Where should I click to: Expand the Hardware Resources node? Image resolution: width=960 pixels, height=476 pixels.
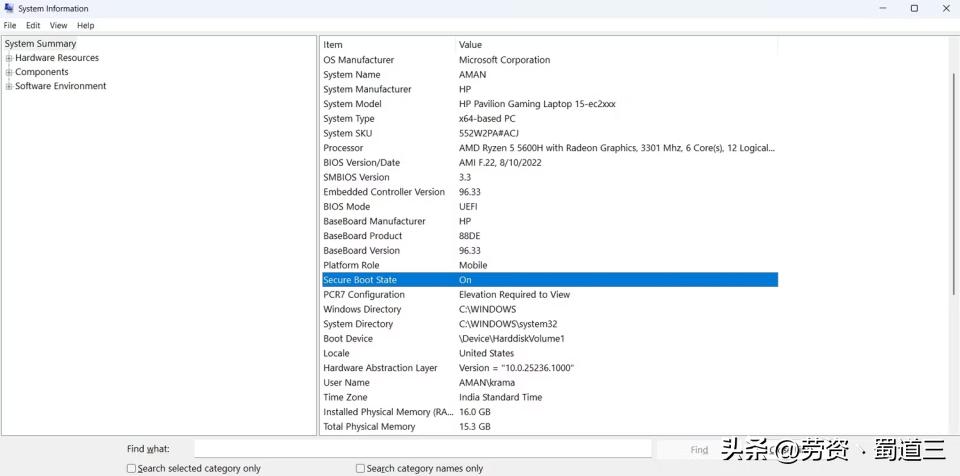pyautogui.click(x=9, y=58)
